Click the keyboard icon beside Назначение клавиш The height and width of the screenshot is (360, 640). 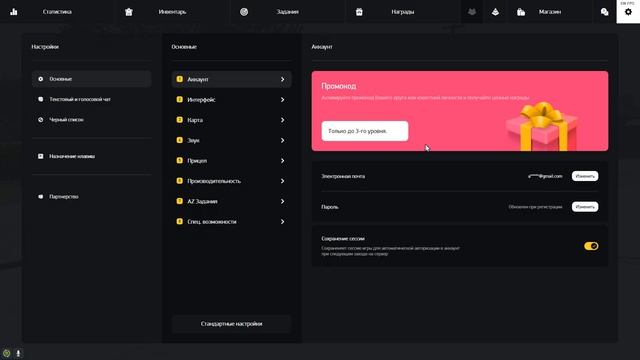tap(40, 156)
